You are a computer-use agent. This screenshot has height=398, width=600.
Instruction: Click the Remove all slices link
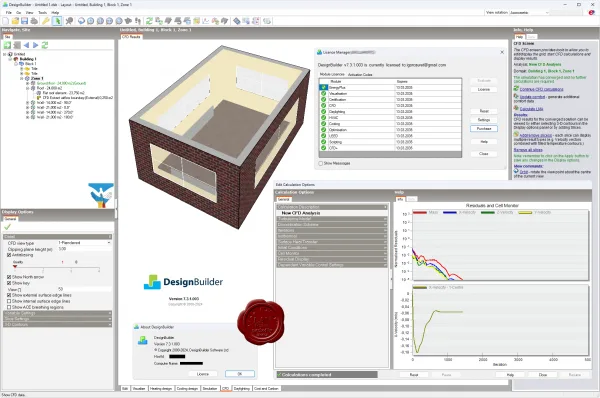[x=528, y=150]
